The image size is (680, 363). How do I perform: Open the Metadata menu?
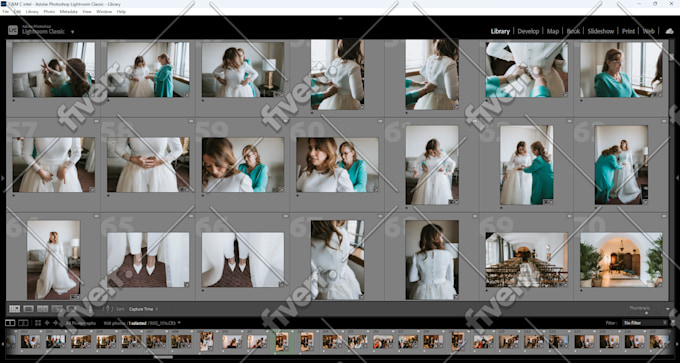click(69, 12)
